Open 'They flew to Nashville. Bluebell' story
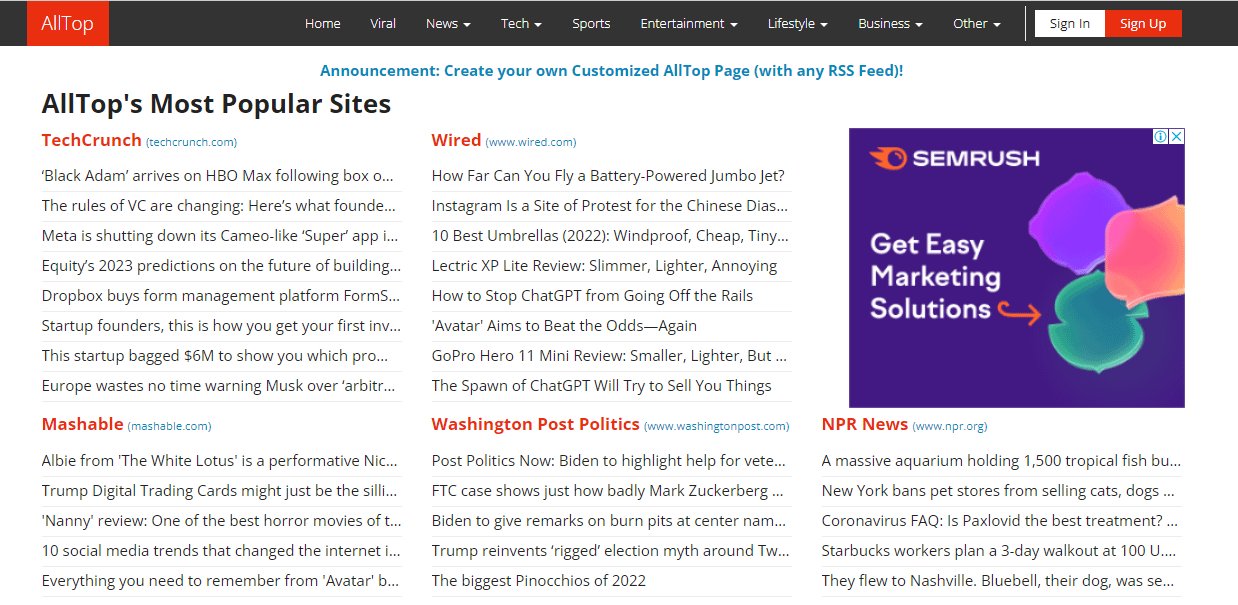This screenshot has width=1238, height=605. (x=998, y=581)
